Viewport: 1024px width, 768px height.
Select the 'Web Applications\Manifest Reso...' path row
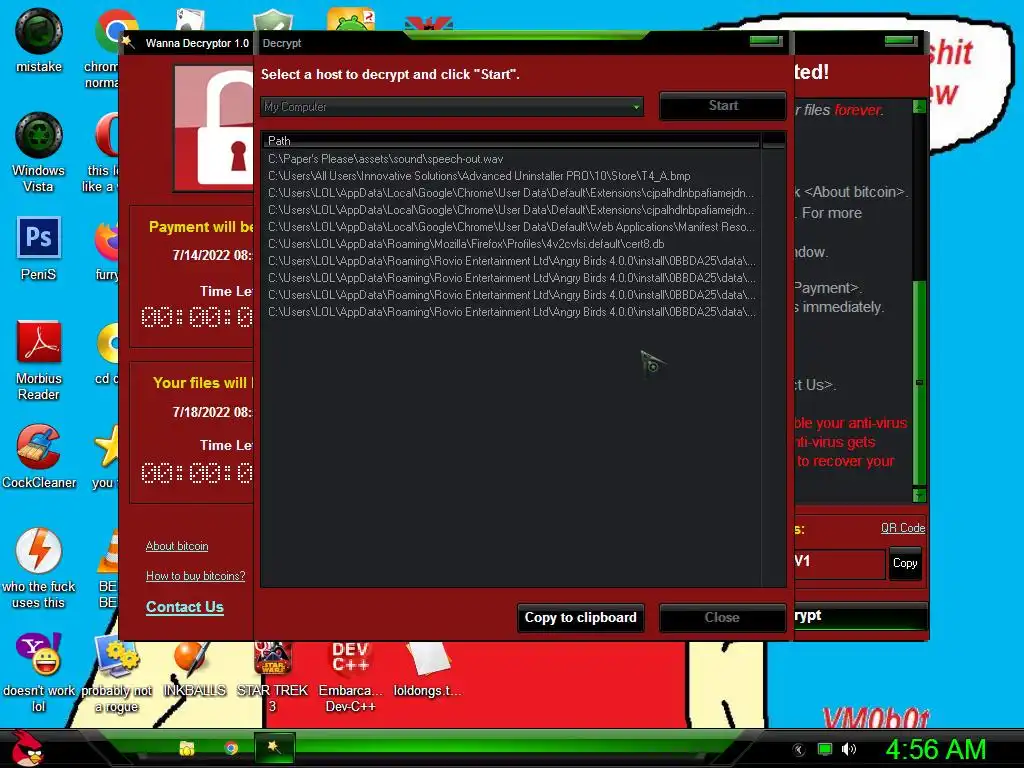click(511, 227)
